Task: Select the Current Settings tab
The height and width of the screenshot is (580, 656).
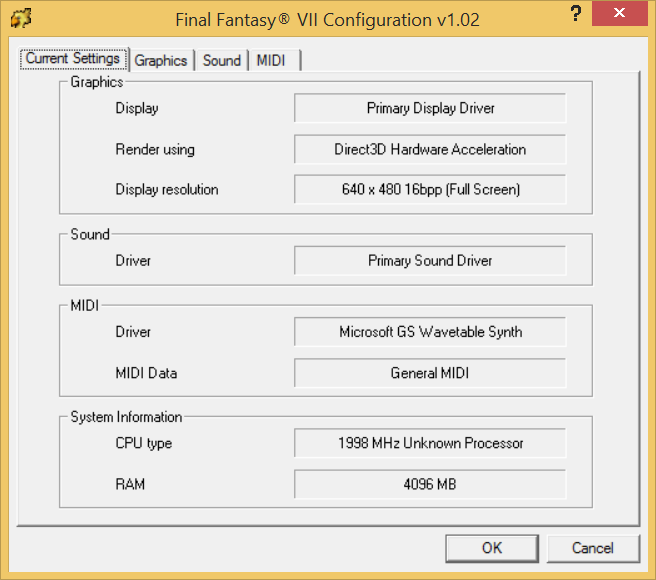Action: pyautogui.click(x=73, y=59)
